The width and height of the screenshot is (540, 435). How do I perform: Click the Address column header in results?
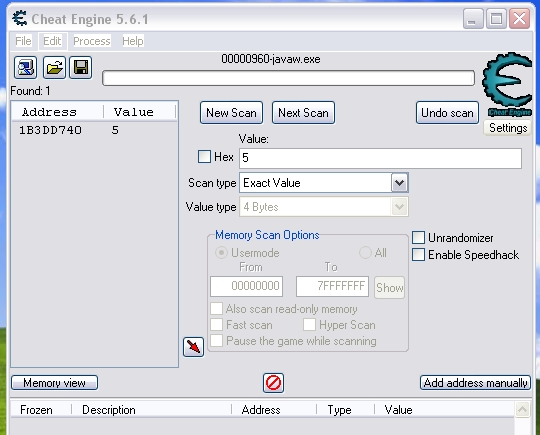click(58, 112)
